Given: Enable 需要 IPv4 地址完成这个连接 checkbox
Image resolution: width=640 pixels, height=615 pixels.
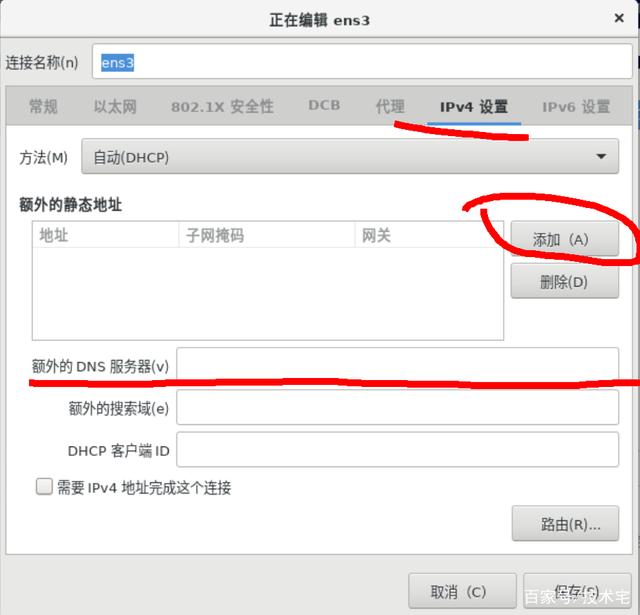Looking at the screenshot, I should point(44,486).
